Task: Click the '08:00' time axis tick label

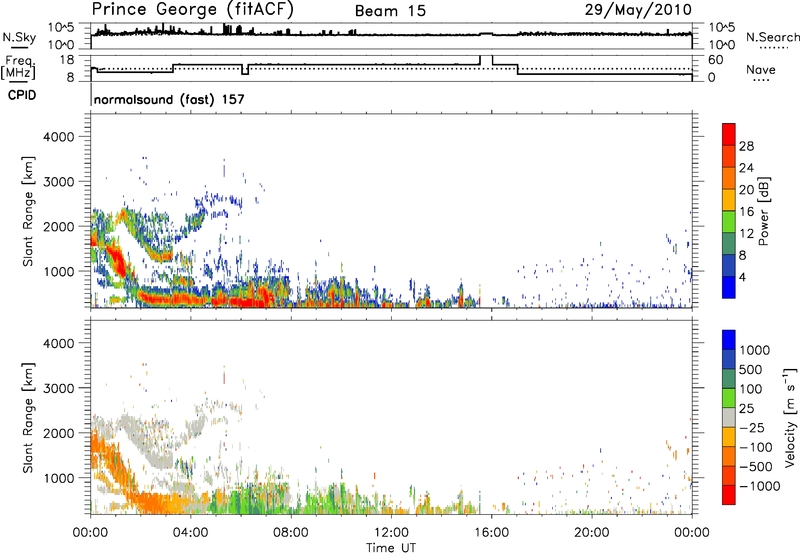Action: (291, 533)
